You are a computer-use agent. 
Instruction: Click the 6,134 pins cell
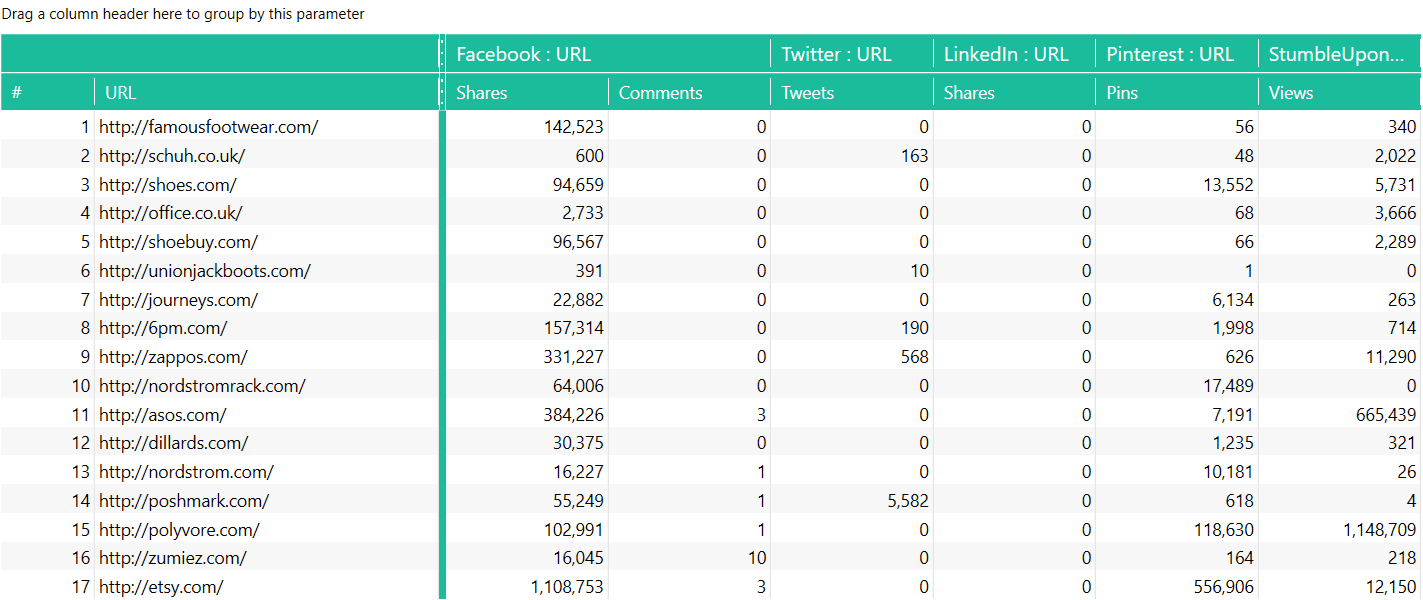[1176, 300]
